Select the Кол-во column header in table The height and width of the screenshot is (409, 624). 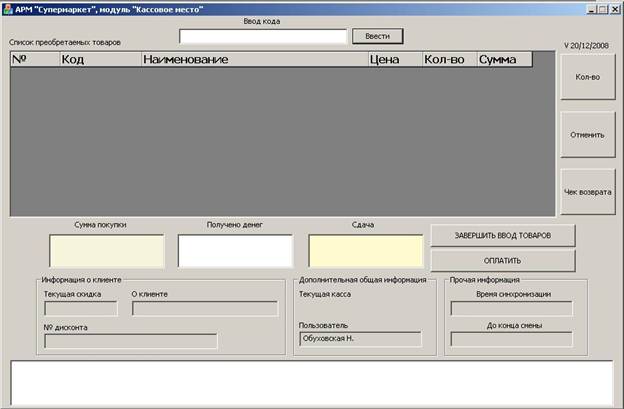[450, 59]
